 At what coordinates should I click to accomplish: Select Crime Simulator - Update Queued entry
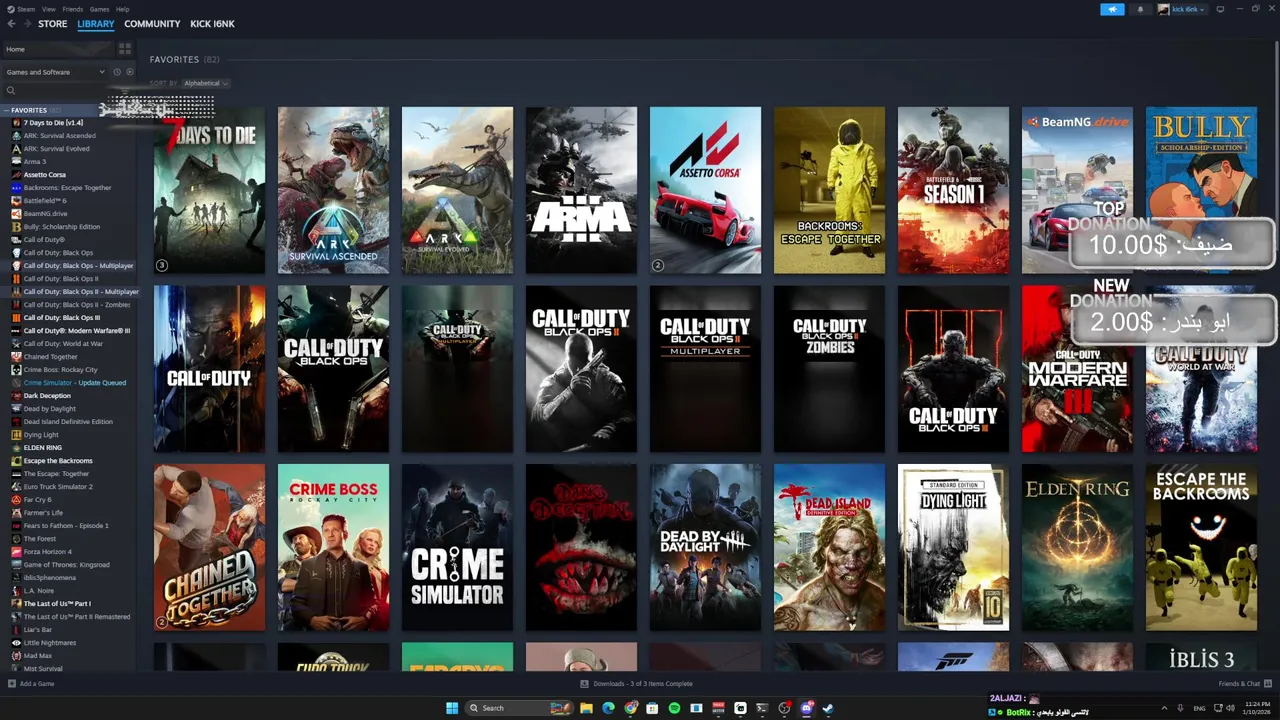[x=75, y=383]
